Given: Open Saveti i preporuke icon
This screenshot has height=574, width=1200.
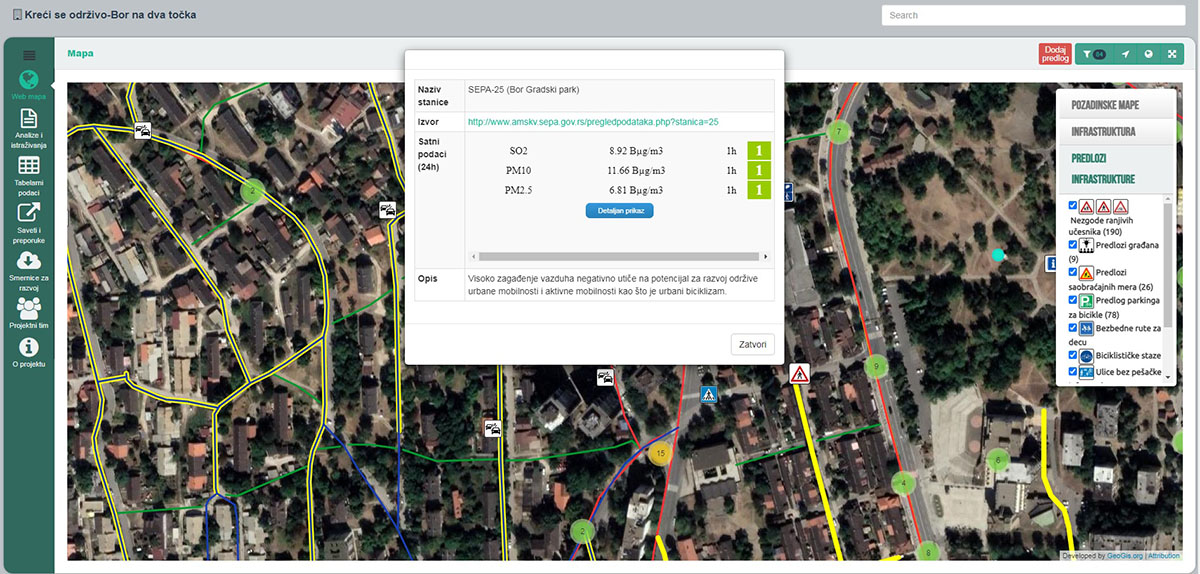Looking at the screenshot, I should [29, 212].
